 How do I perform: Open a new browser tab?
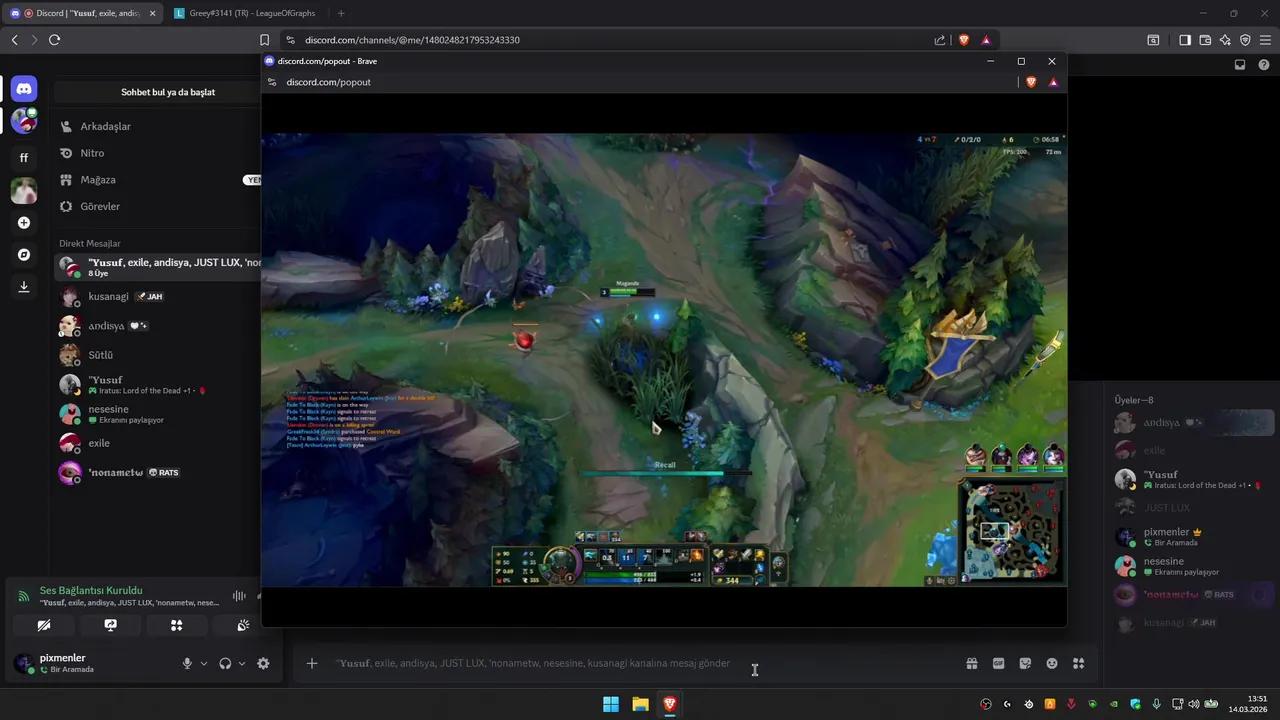(341, 13)
